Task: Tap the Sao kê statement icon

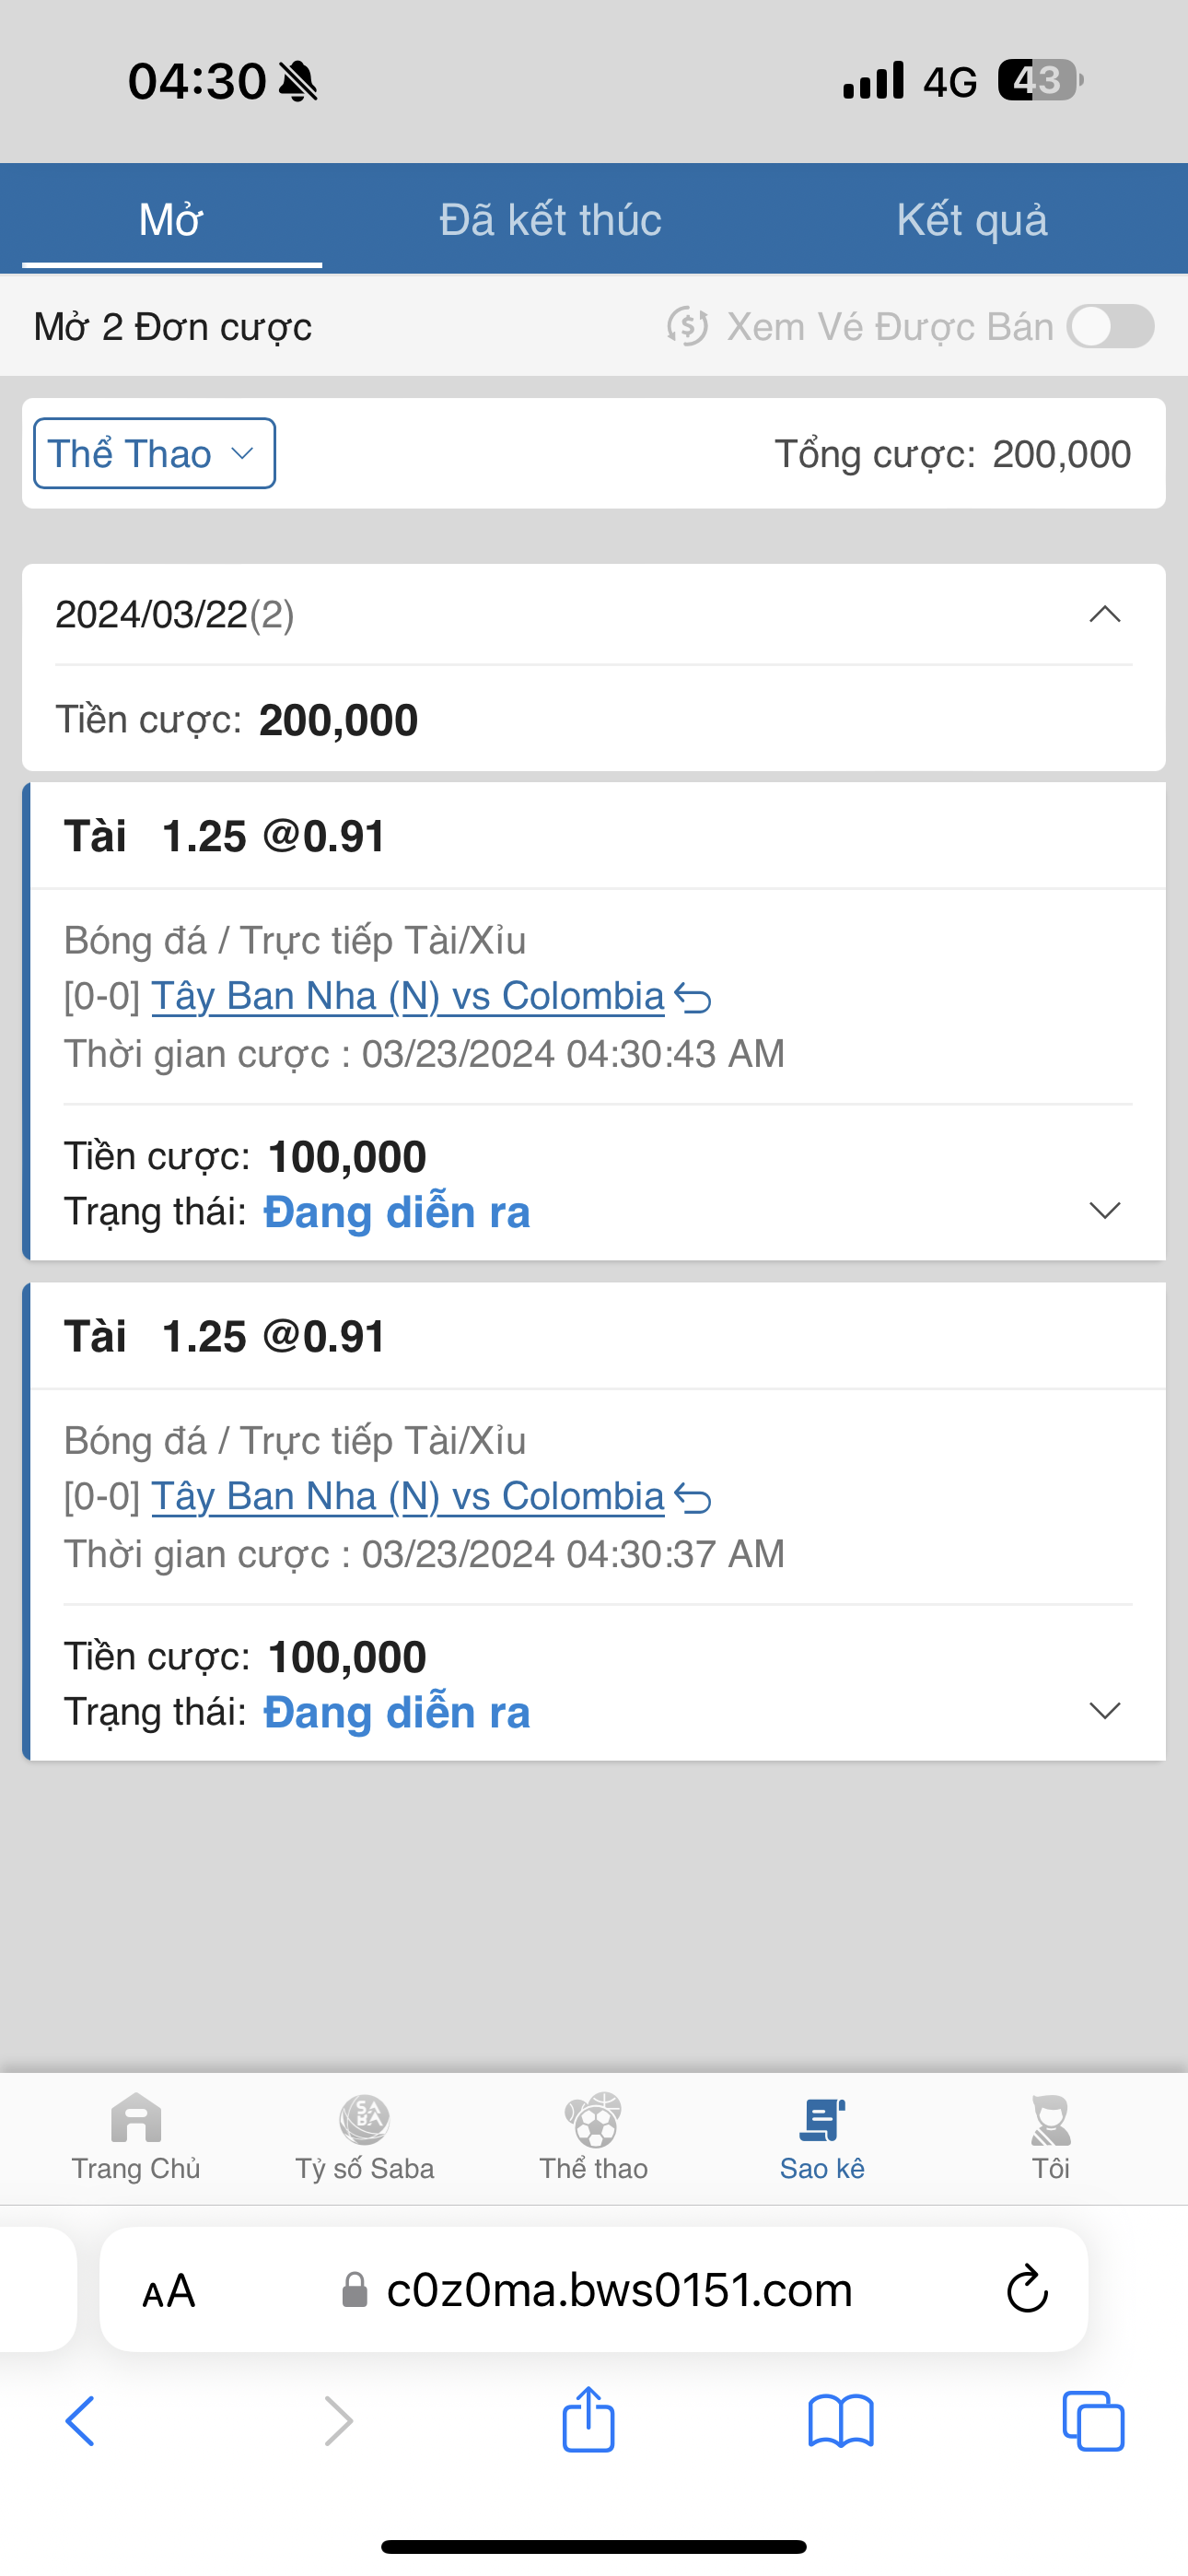Action: 822,2119
